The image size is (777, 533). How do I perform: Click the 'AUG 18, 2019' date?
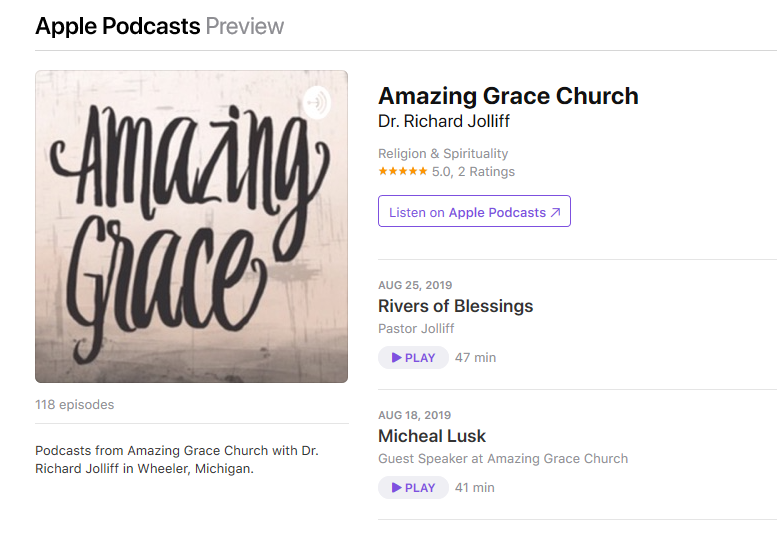tap(415, 416)
